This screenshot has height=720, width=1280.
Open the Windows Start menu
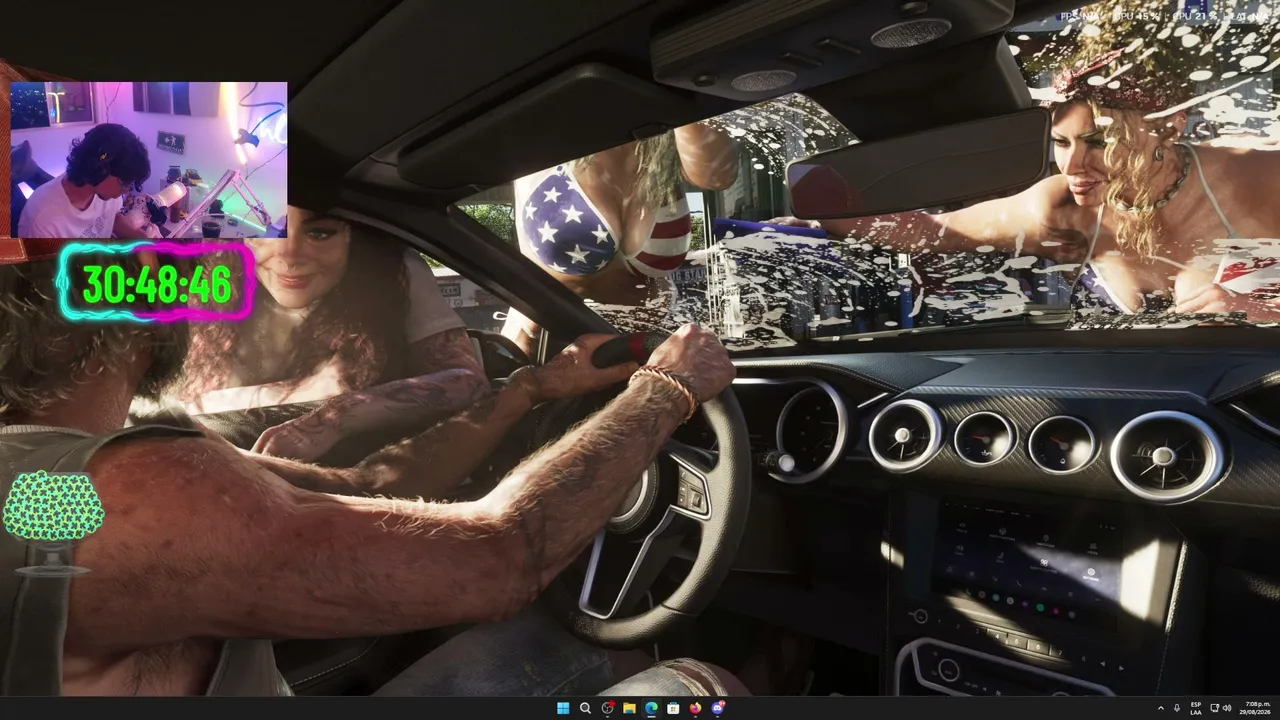click(563, 708)
